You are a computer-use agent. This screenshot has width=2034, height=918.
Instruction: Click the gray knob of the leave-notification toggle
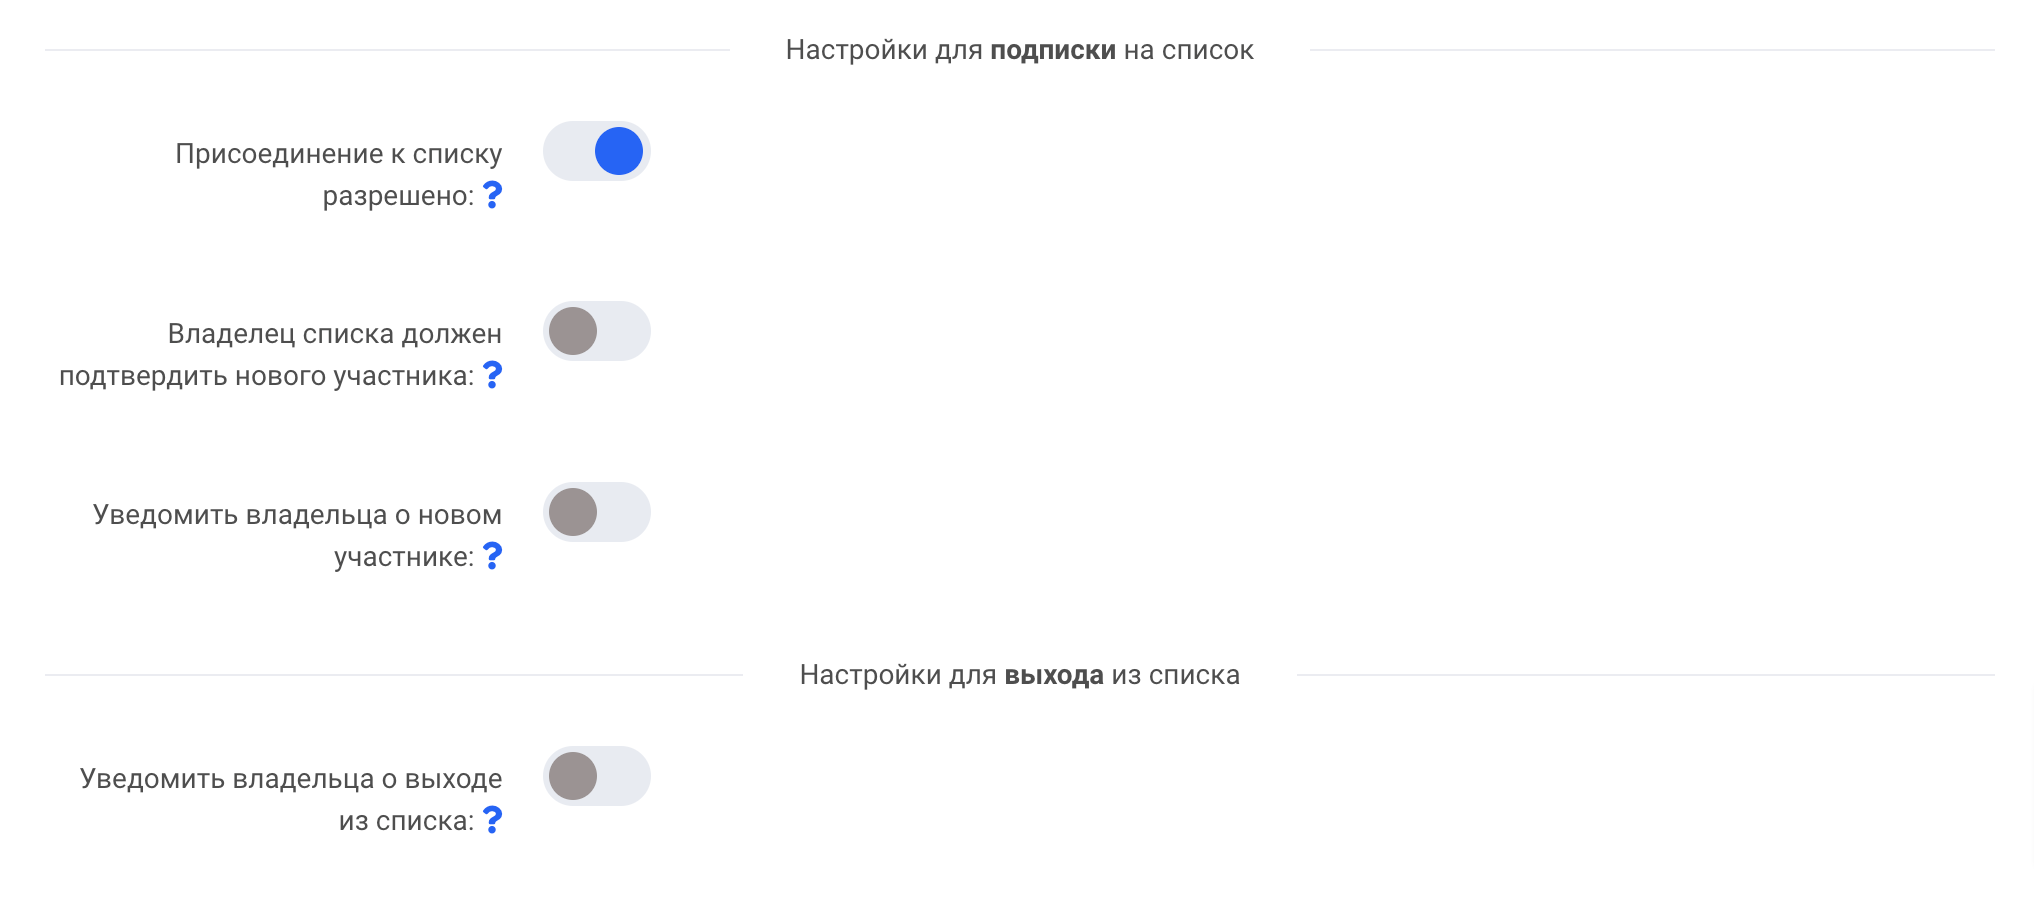point(573,776)
